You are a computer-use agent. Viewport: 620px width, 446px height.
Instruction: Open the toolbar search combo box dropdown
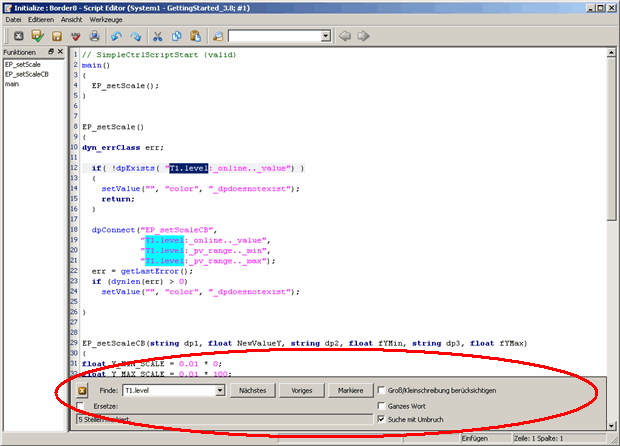tap(326, 36)
